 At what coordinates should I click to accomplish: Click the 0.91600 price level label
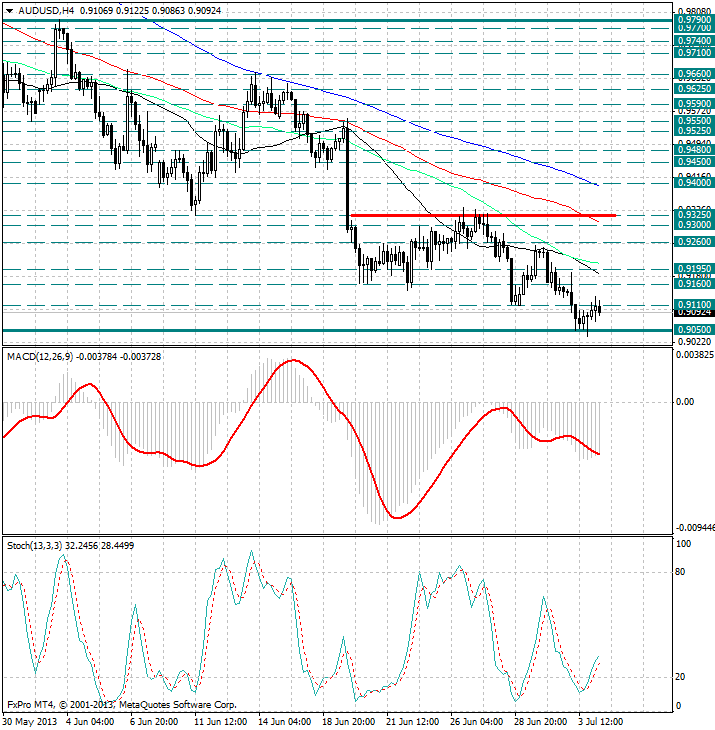[x=694, y=284]
